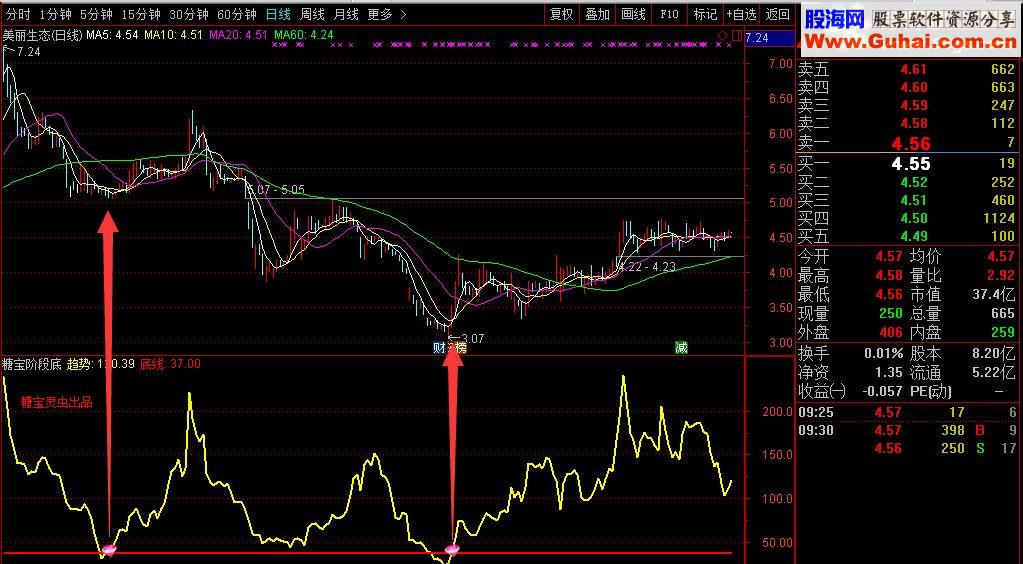This screenshot has width=1023, height=564.
Task: Open the F10 company info
Action: tap(669, 14)
